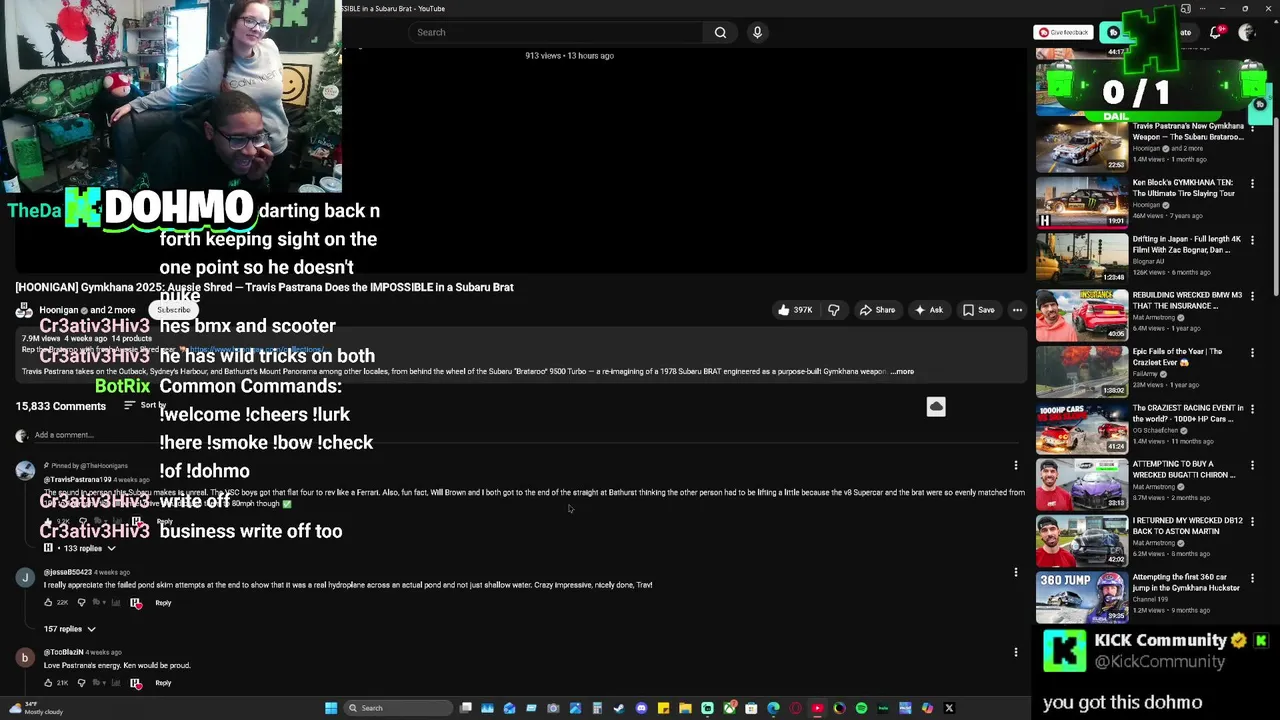Click the Ask button beside Share
Image resolution: width=1280 pixels, height=720 pixels.
pyautogui.click(x=928, y=310)
